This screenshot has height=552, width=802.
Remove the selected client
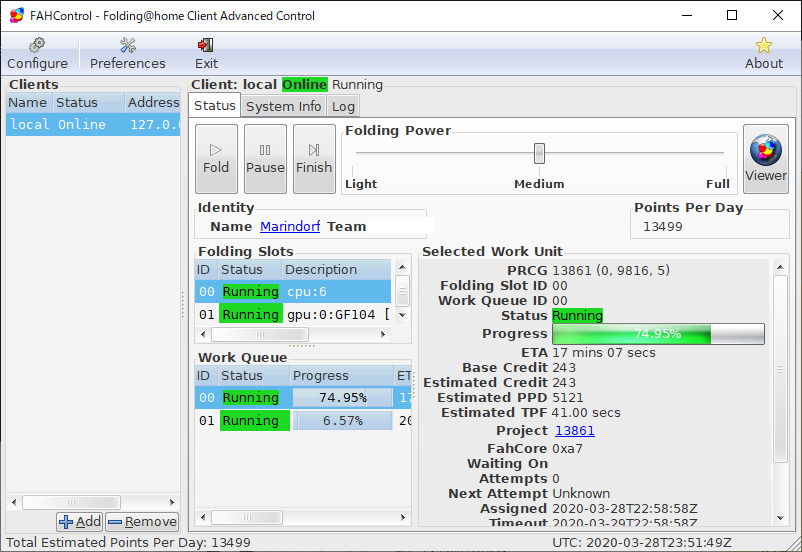(141, 521)
